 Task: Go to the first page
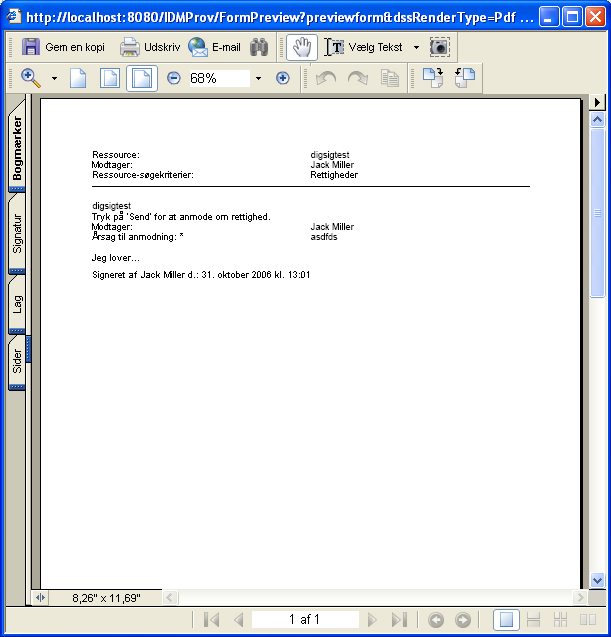212,620
